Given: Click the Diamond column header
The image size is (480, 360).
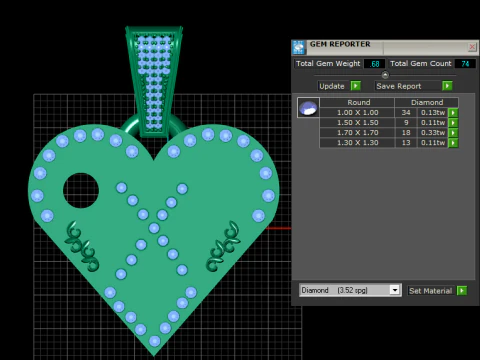Looking at the screenshot, I should click(427, 102).
